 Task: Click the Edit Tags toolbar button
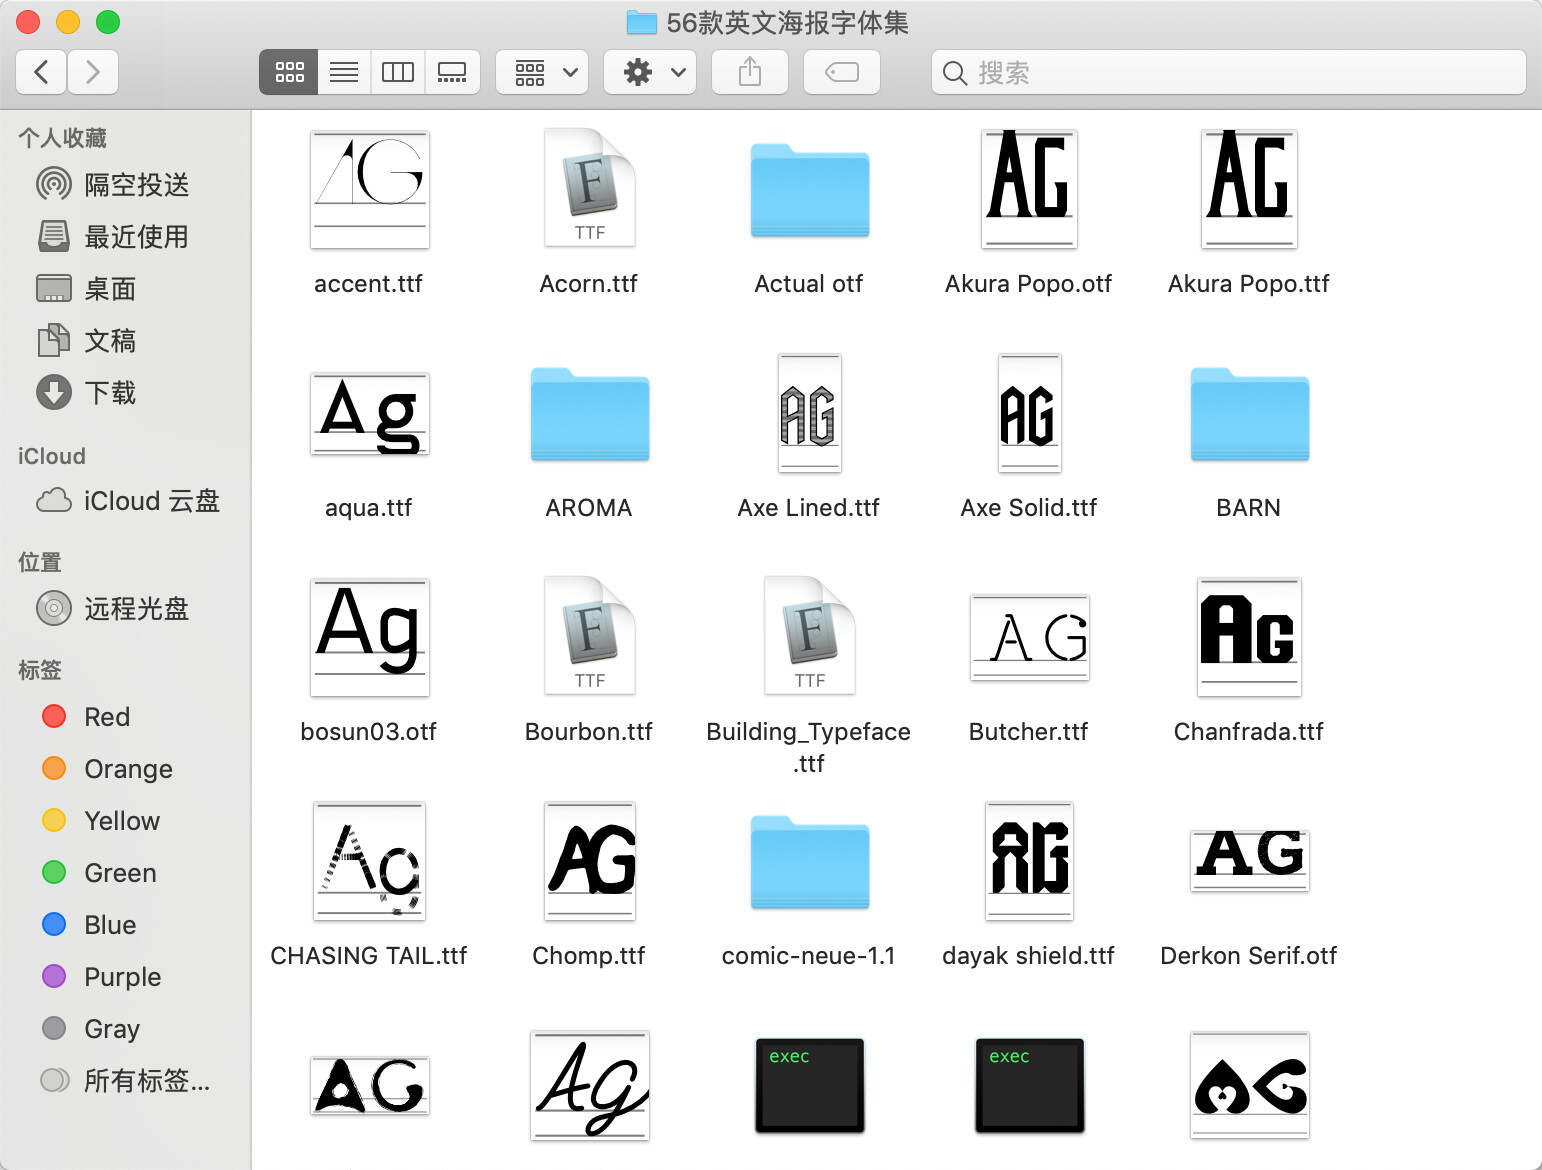click(x=841, y=72)
